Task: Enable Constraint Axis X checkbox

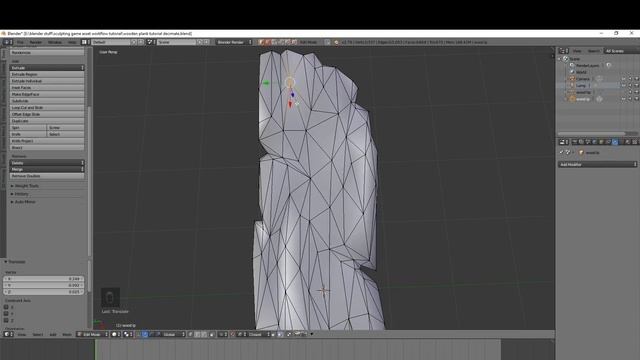Action: click(6, 307)
